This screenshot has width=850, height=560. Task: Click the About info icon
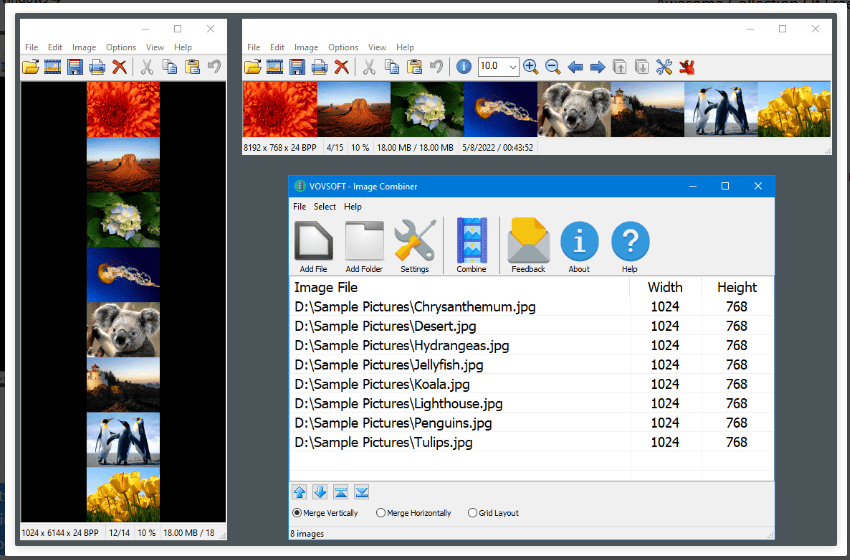[x=579, y=246]
